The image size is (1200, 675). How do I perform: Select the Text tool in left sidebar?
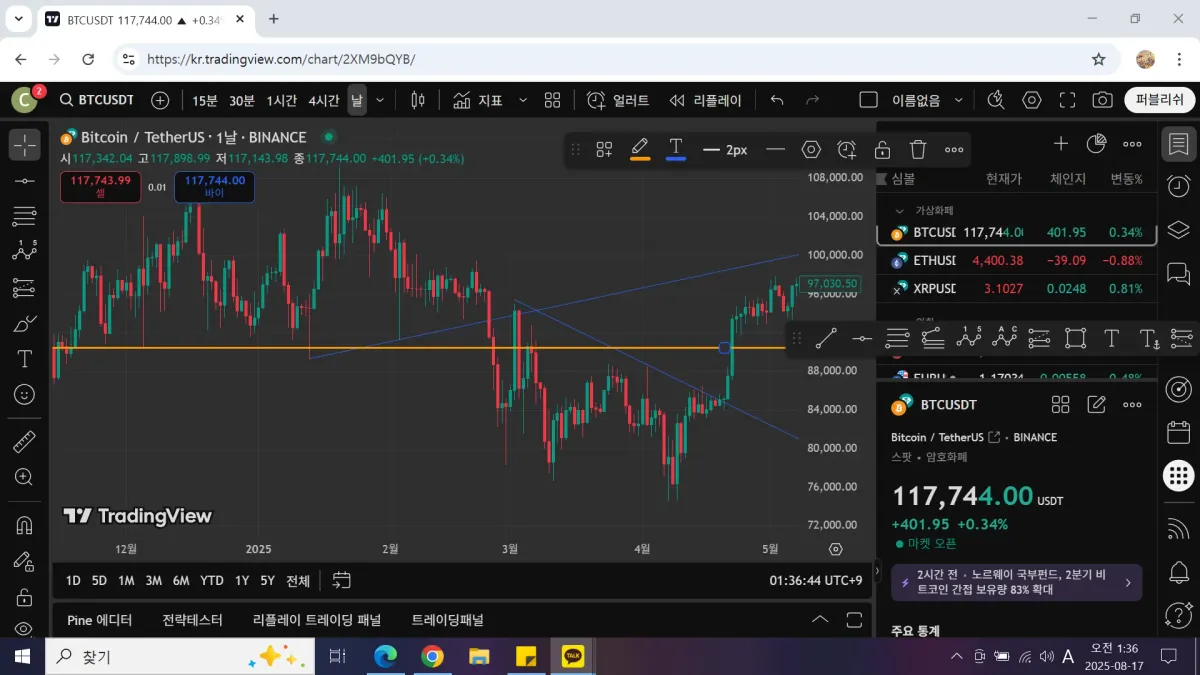(25, 358)
